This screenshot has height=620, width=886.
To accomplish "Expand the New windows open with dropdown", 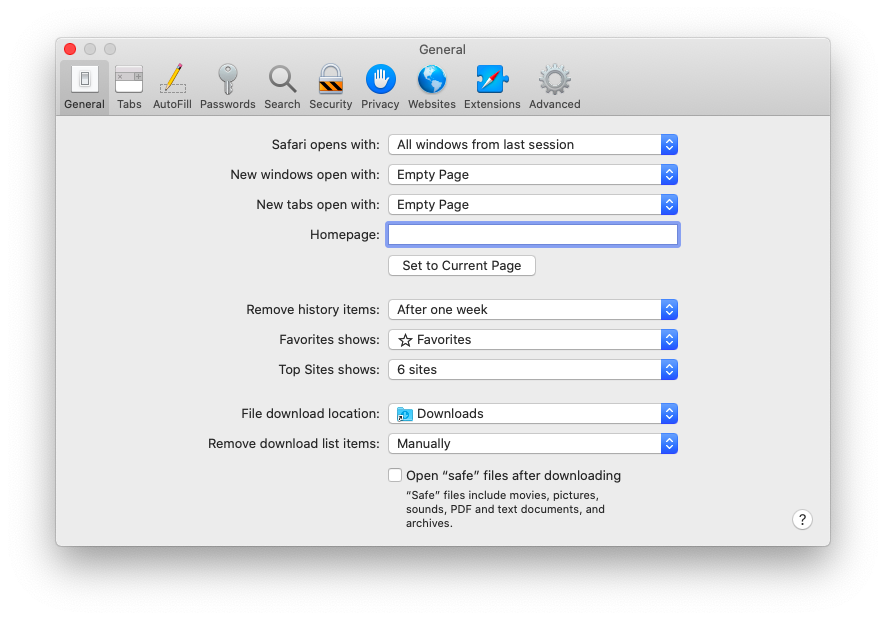I will click(533, 175).
